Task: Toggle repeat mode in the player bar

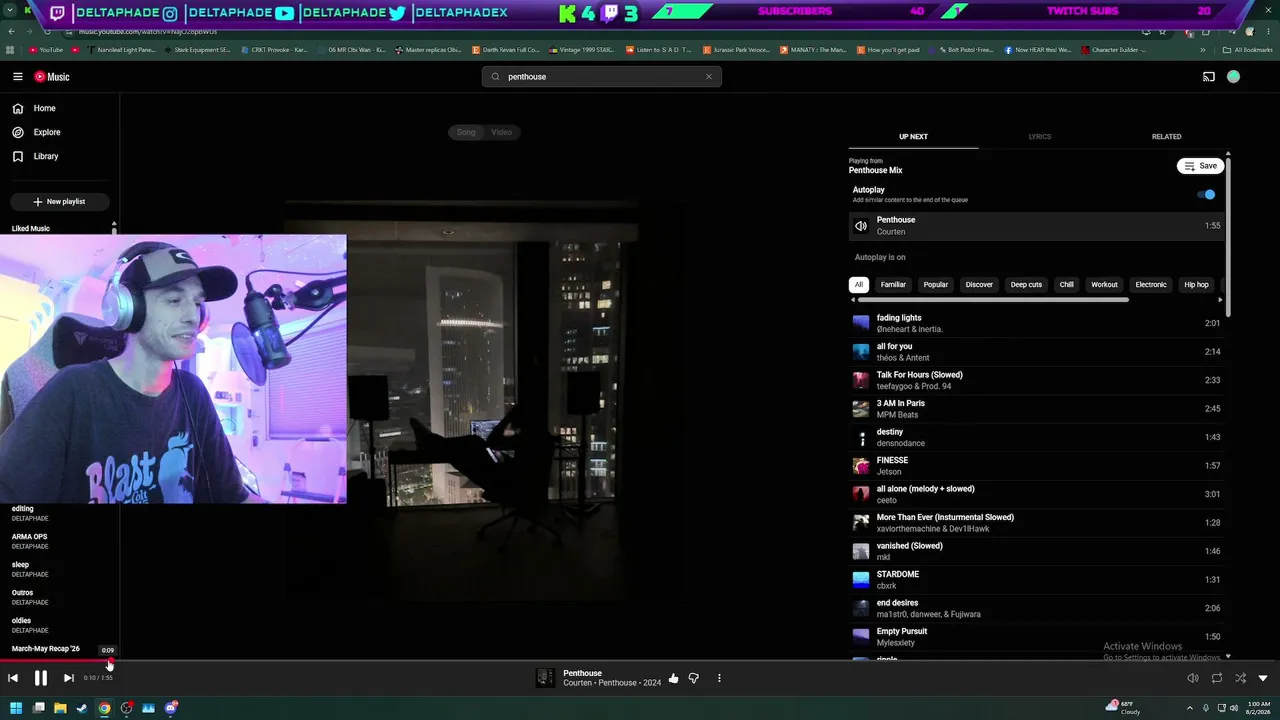Action: (x=1217, y=678)
